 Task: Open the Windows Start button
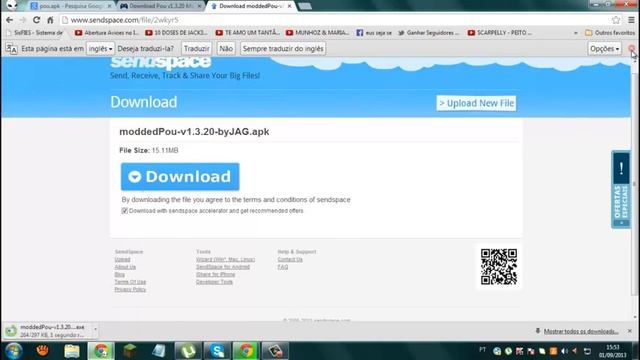[13, 351]
